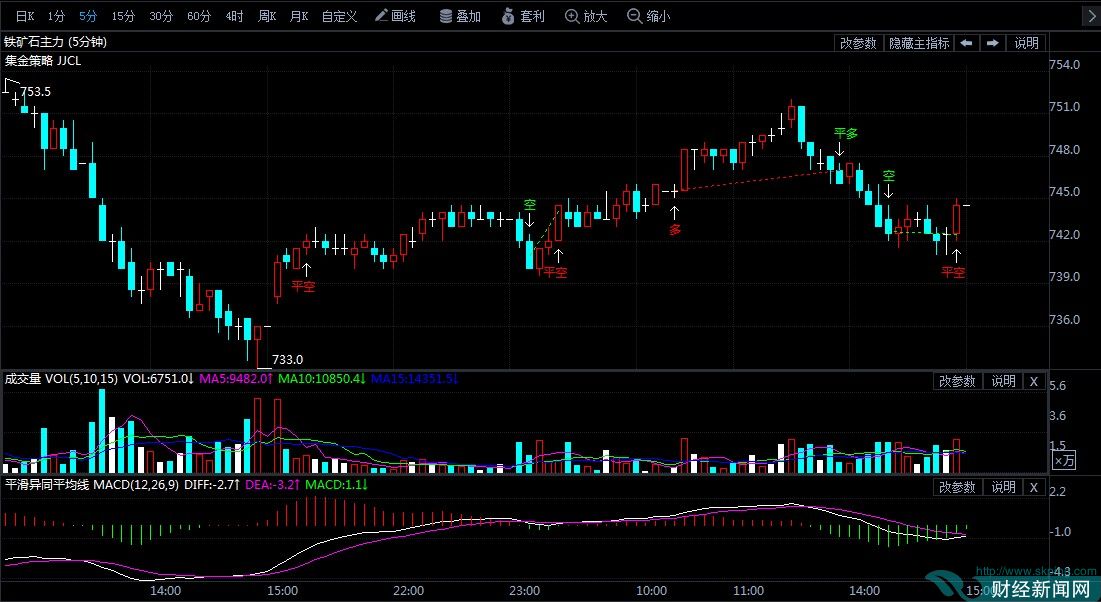Close the MACD panel with X
Viewport: 1101px width, 602px height.
(1034, 487)
